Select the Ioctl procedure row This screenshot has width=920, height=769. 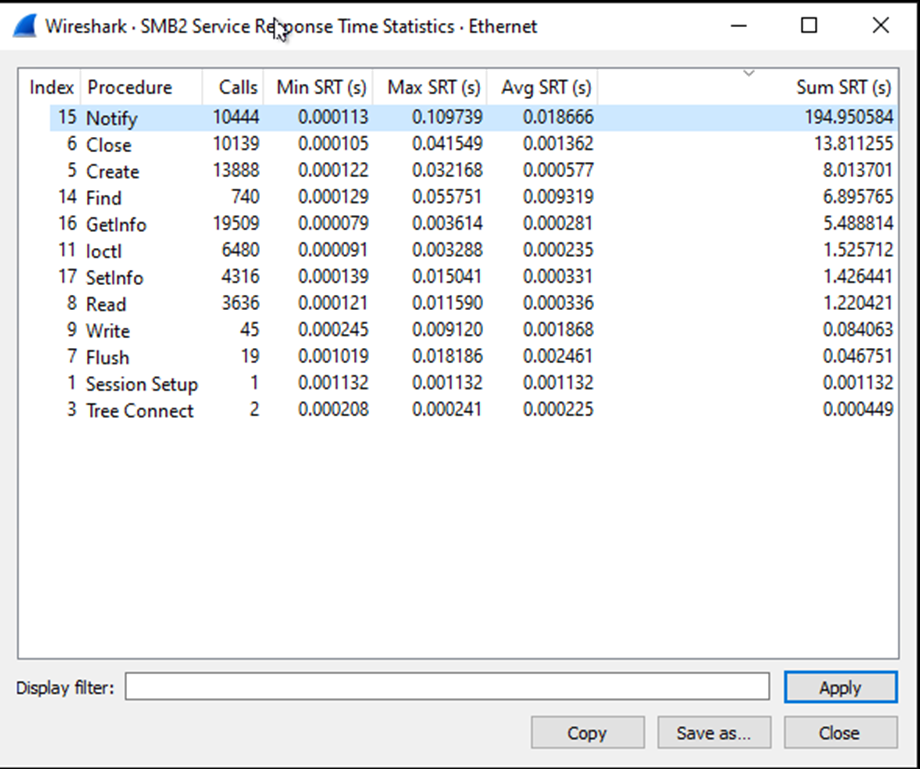[x=473, y=250]
